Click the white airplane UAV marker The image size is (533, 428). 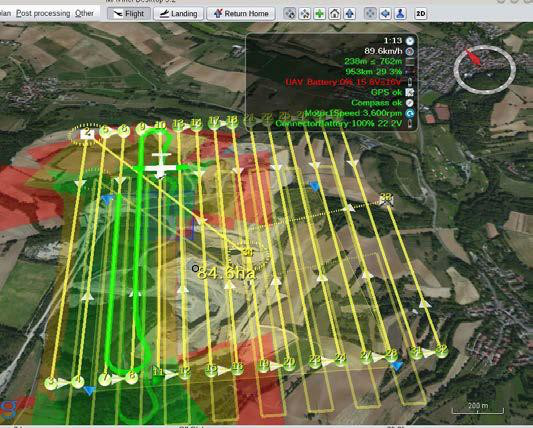coord(160,166)
